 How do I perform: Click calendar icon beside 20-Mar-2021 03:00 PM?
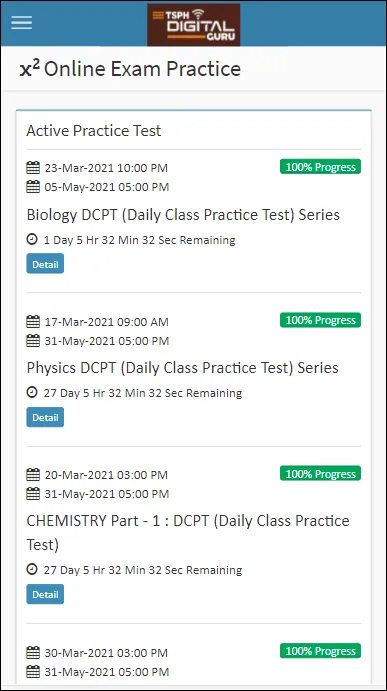(x=33, y=475)
